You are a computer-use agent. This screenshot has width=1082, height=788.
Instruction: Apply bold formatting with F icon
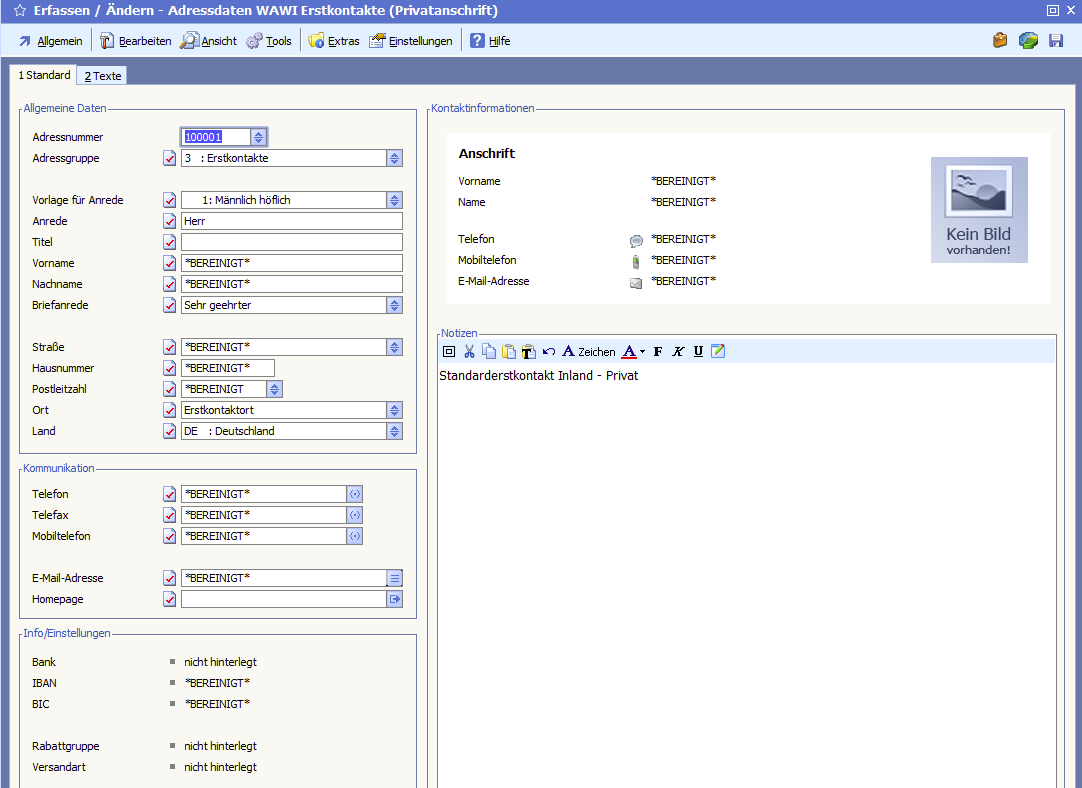(x=658, y=351)
